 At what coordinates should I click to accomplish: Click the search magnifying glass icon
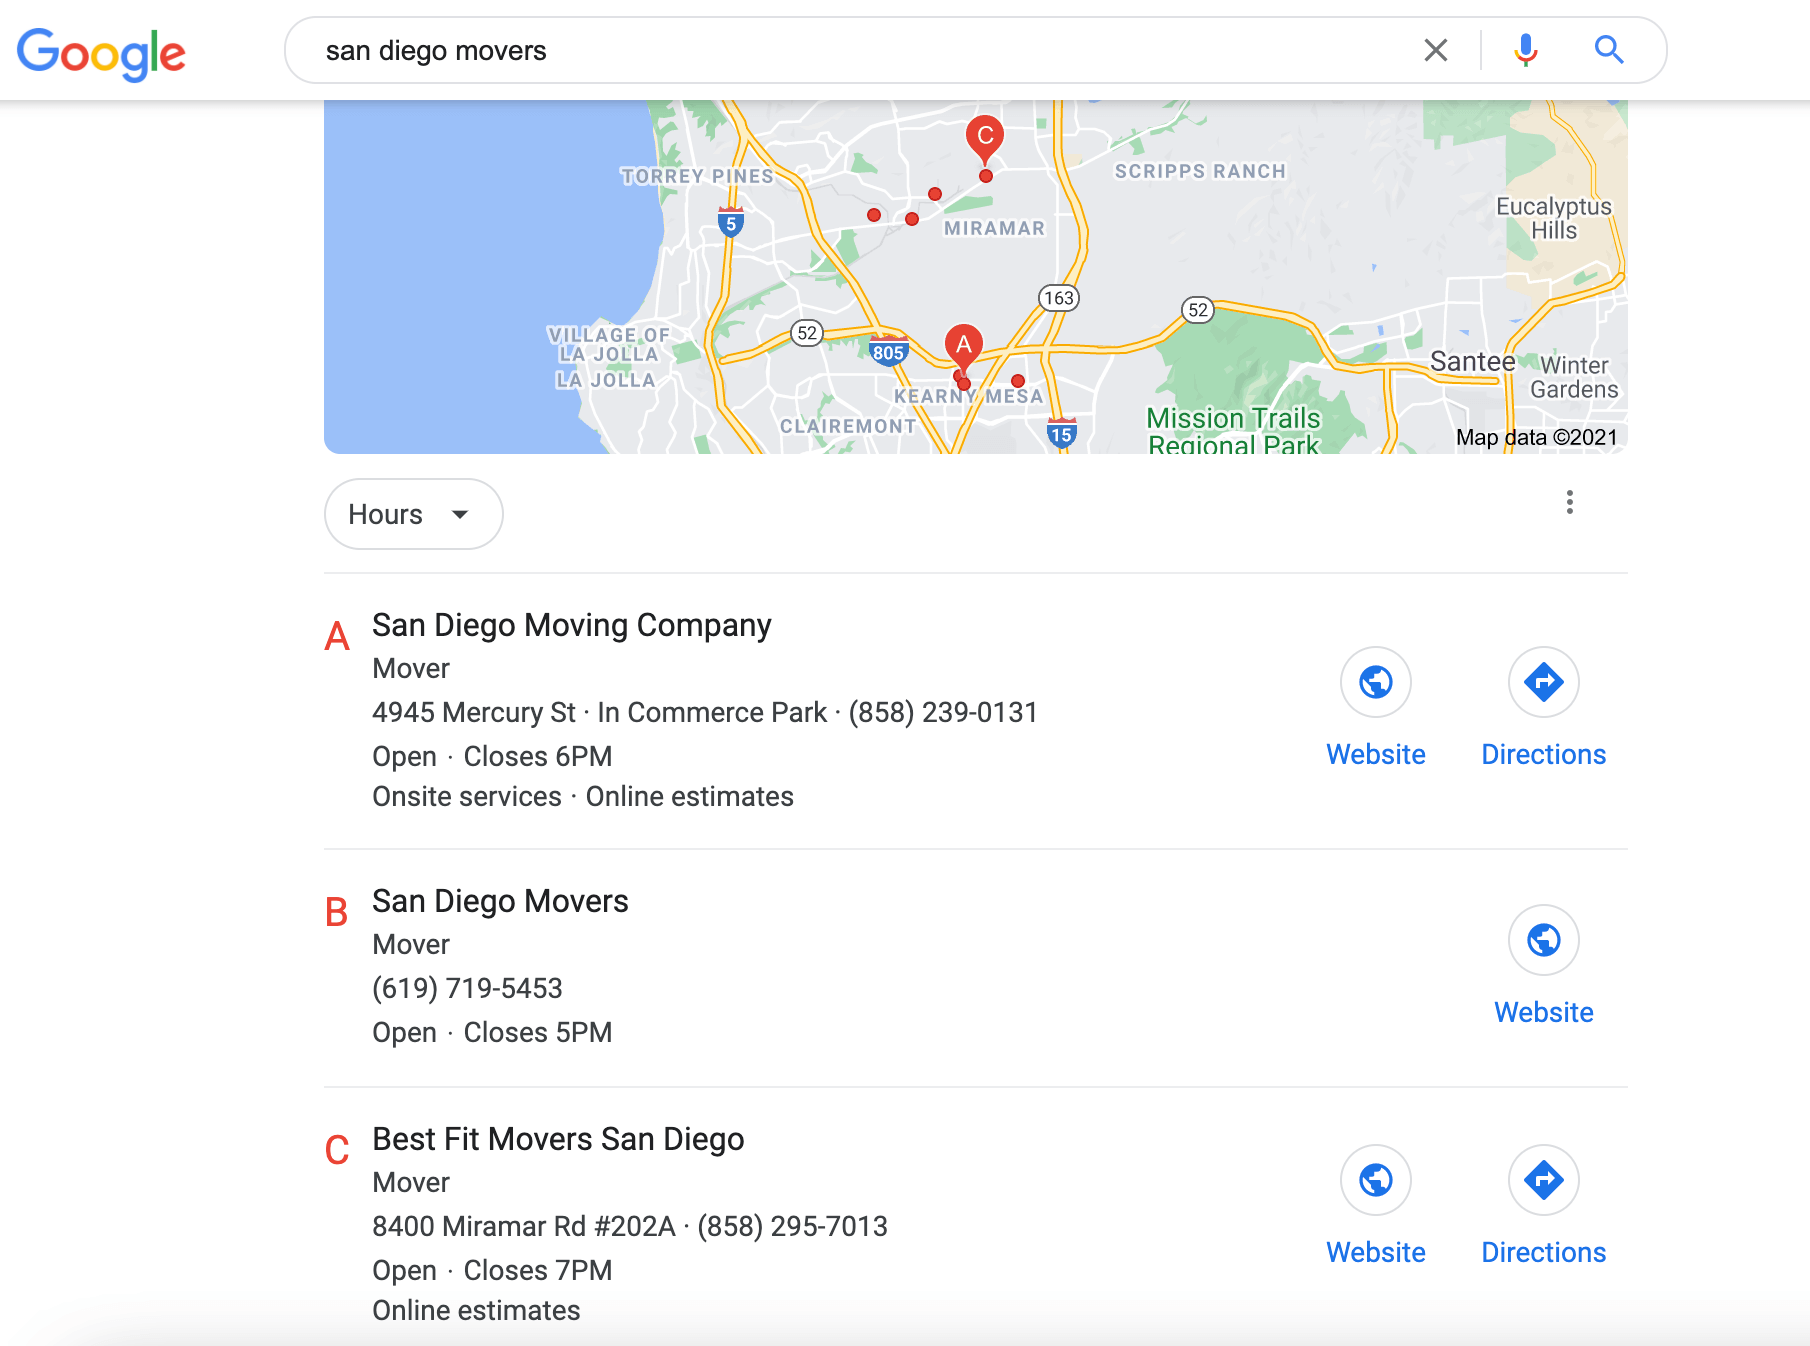click(x=1609, y=49)
